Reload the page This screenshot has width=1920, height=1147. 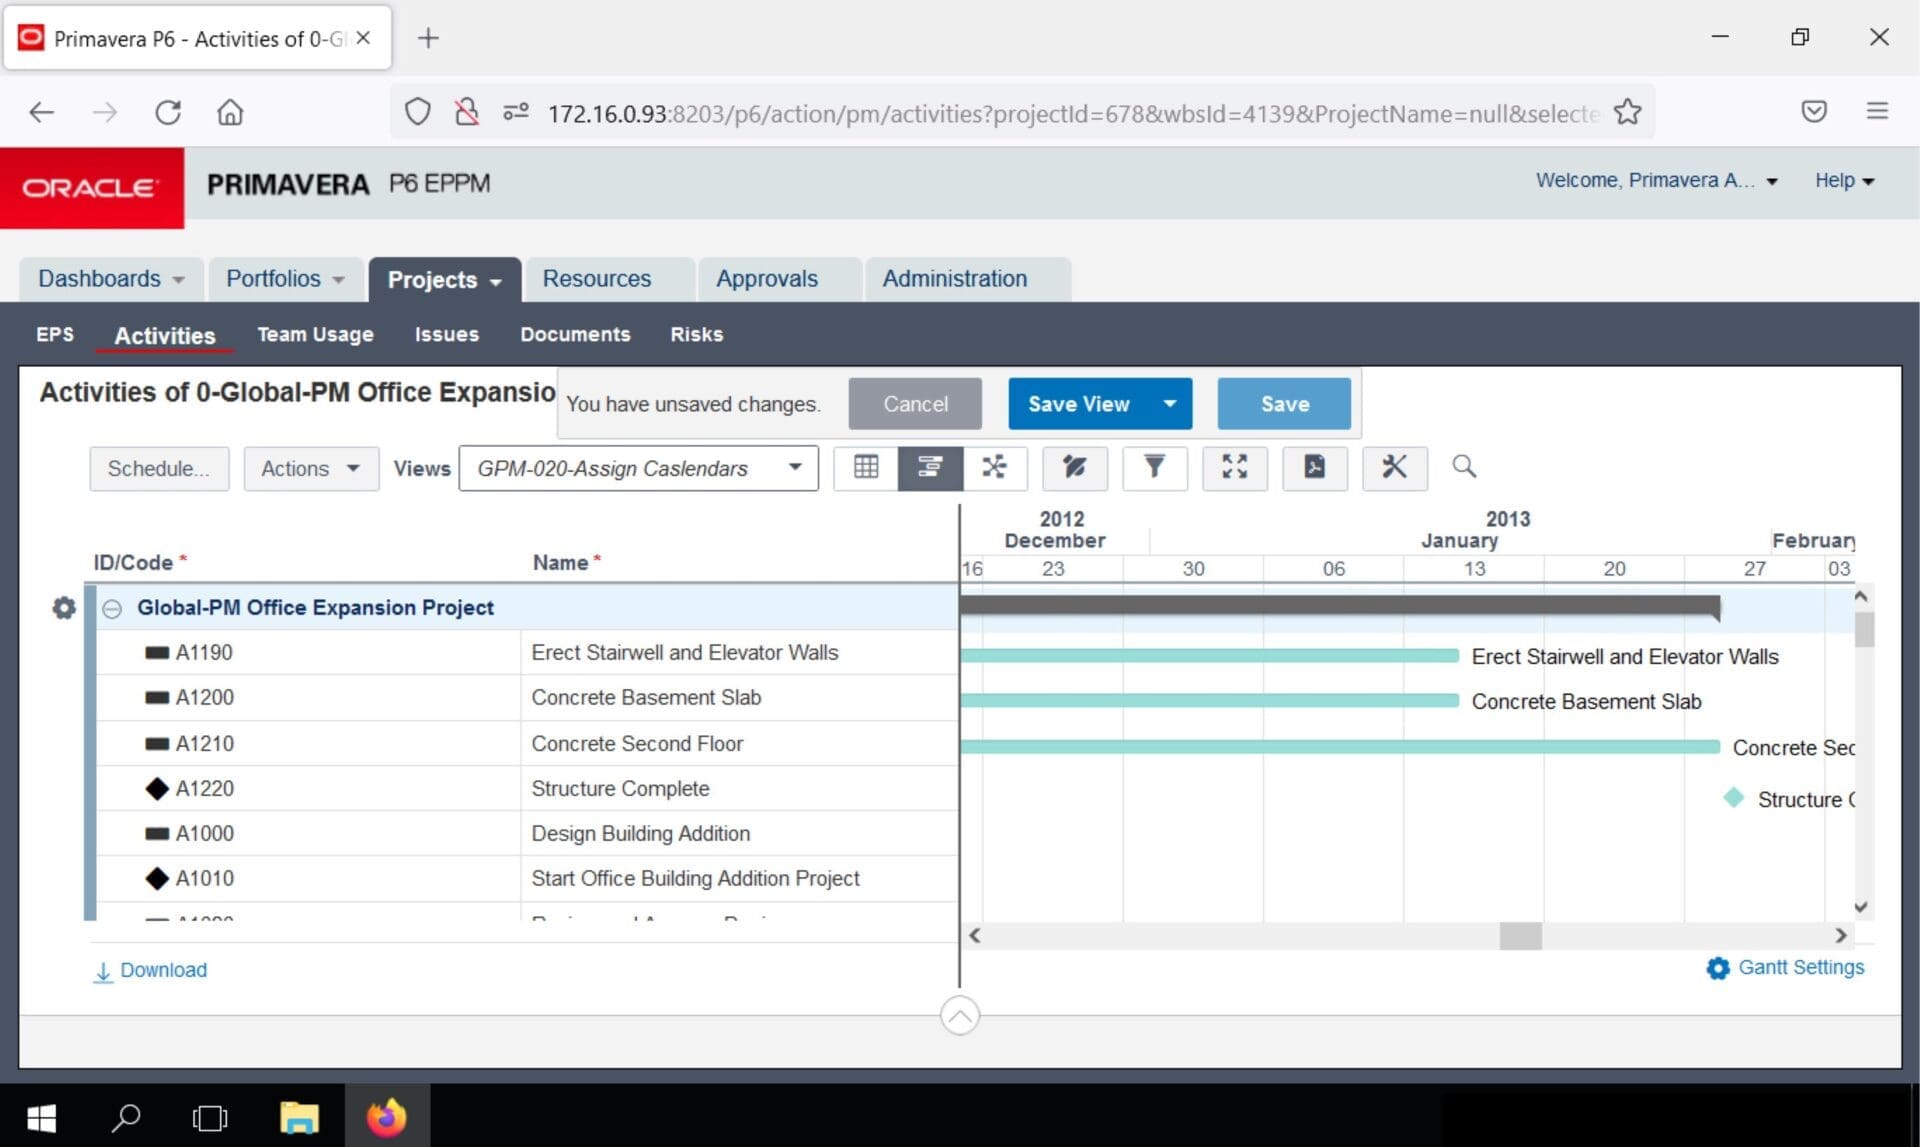tap(168, 112)
